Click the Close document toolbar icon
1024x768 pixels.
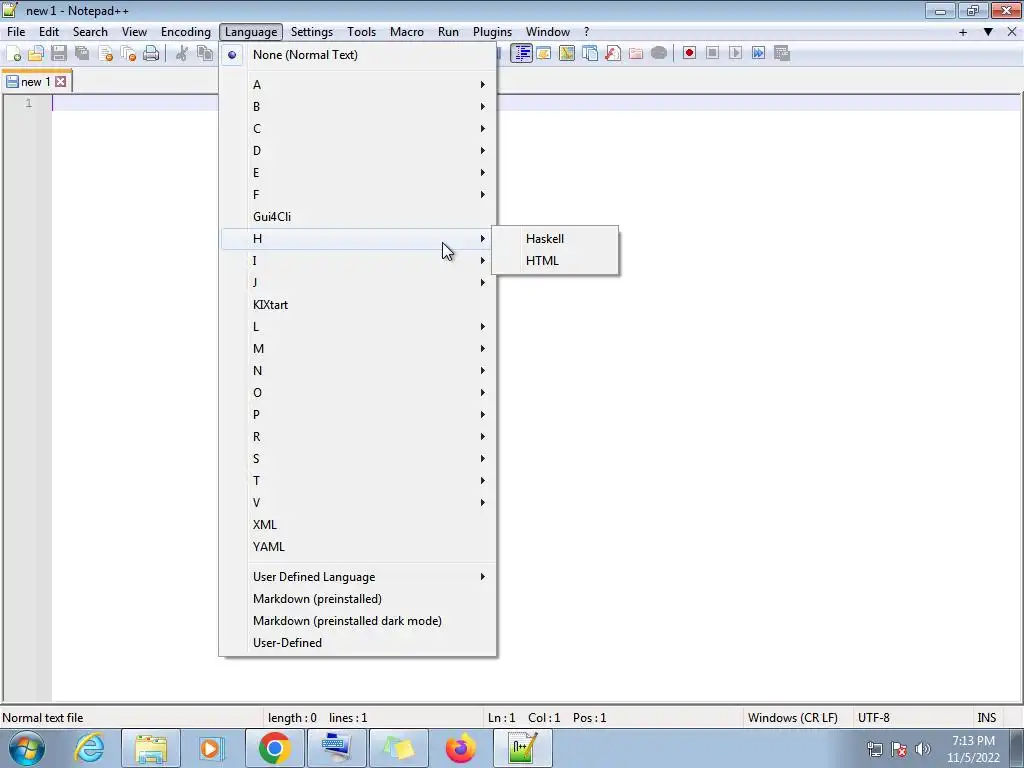pos(105,54)
